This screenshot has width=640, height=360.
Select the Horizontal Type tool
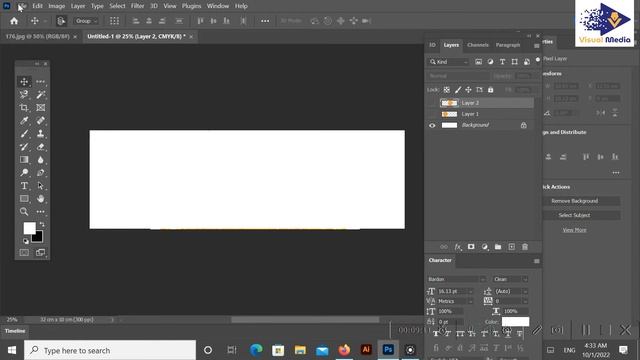click(24, 186)
